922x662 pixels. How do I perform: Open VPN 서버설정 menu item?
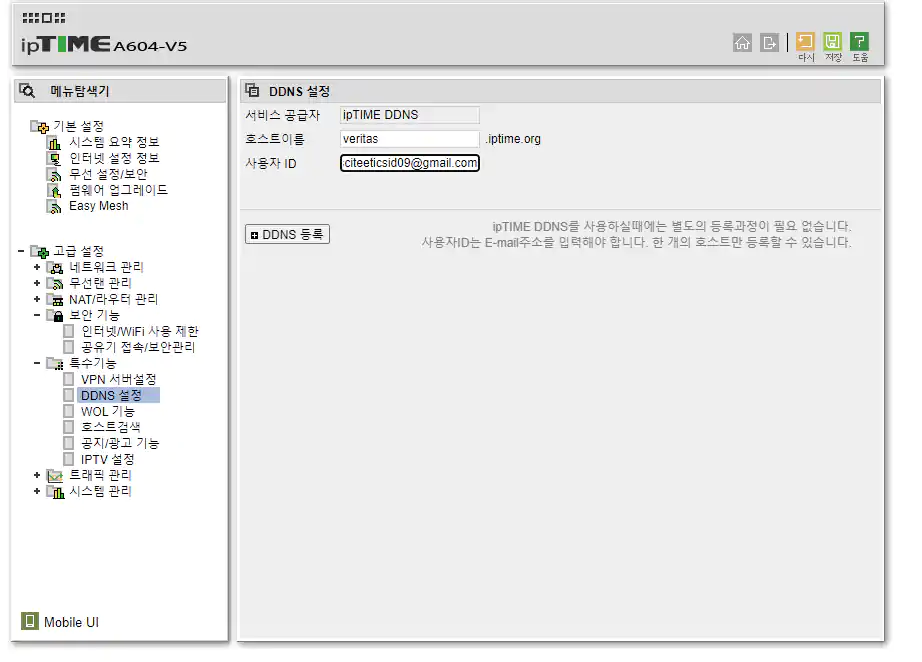(119, 379)
